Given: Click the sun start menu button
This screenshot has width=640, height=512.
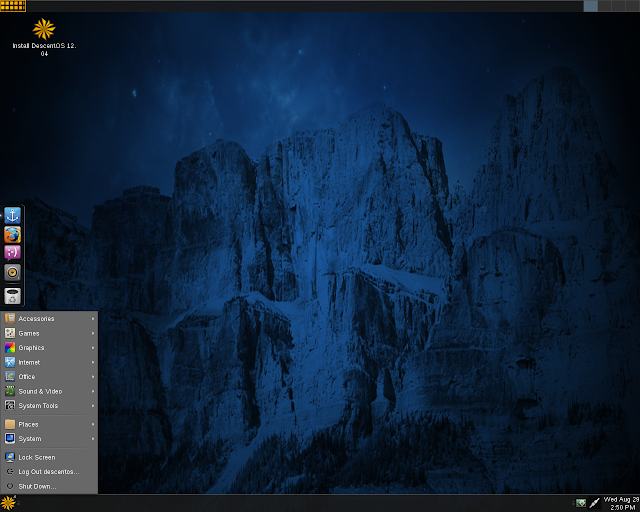Looking at the screenshot, I should click(8, 503).
